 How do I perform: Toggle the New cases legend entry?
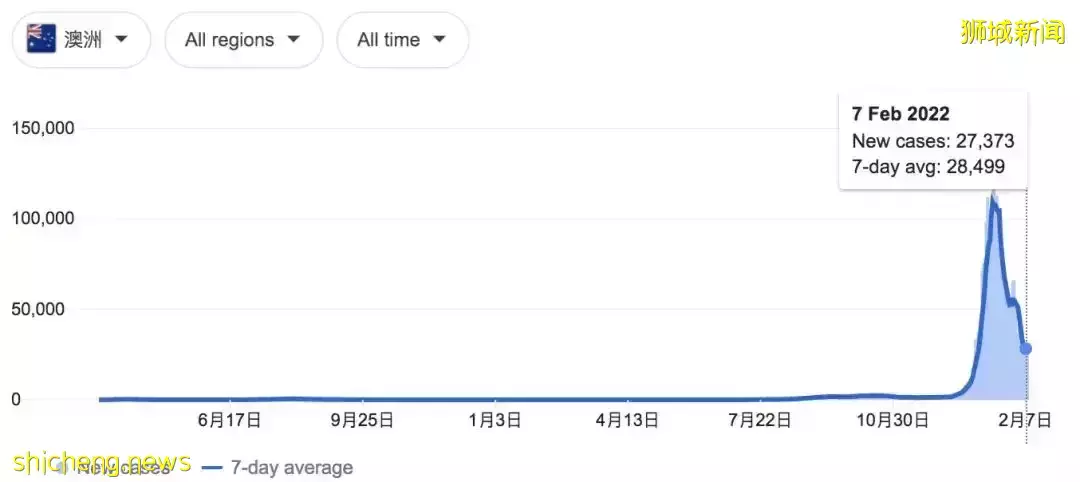(114, 469)
